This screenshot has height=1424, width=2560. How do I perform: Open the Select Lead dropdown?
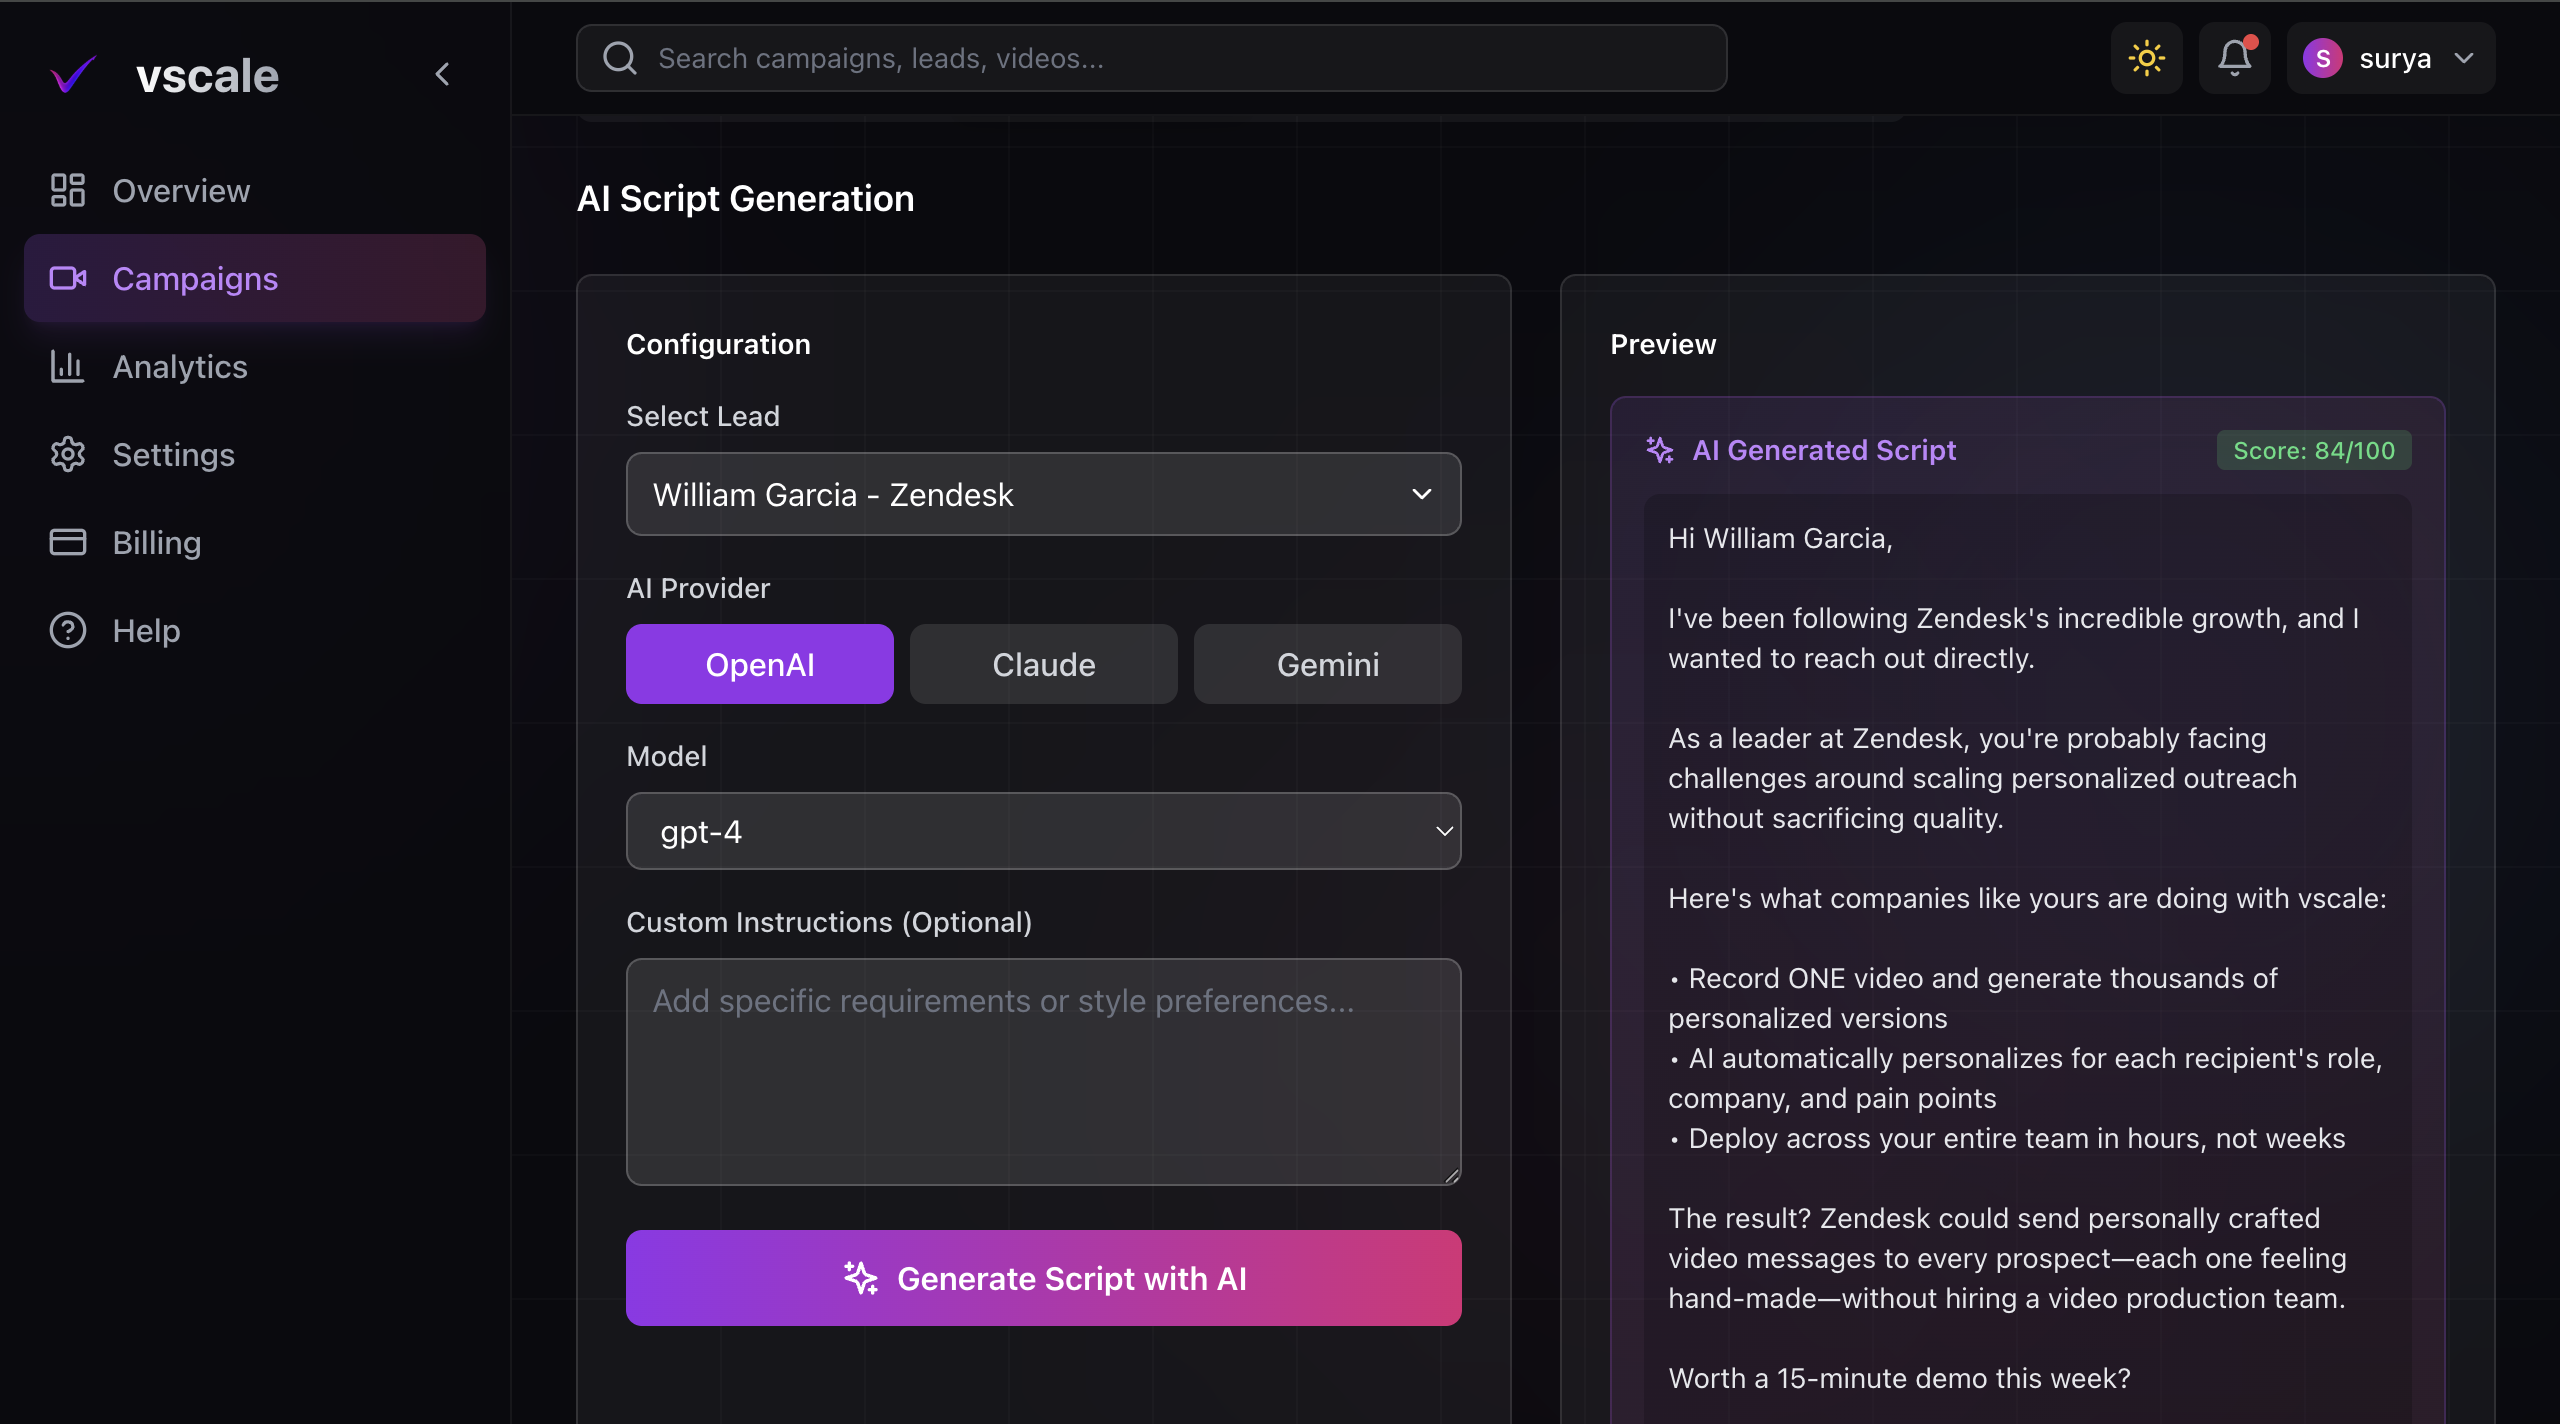(x=1043, y=494)
